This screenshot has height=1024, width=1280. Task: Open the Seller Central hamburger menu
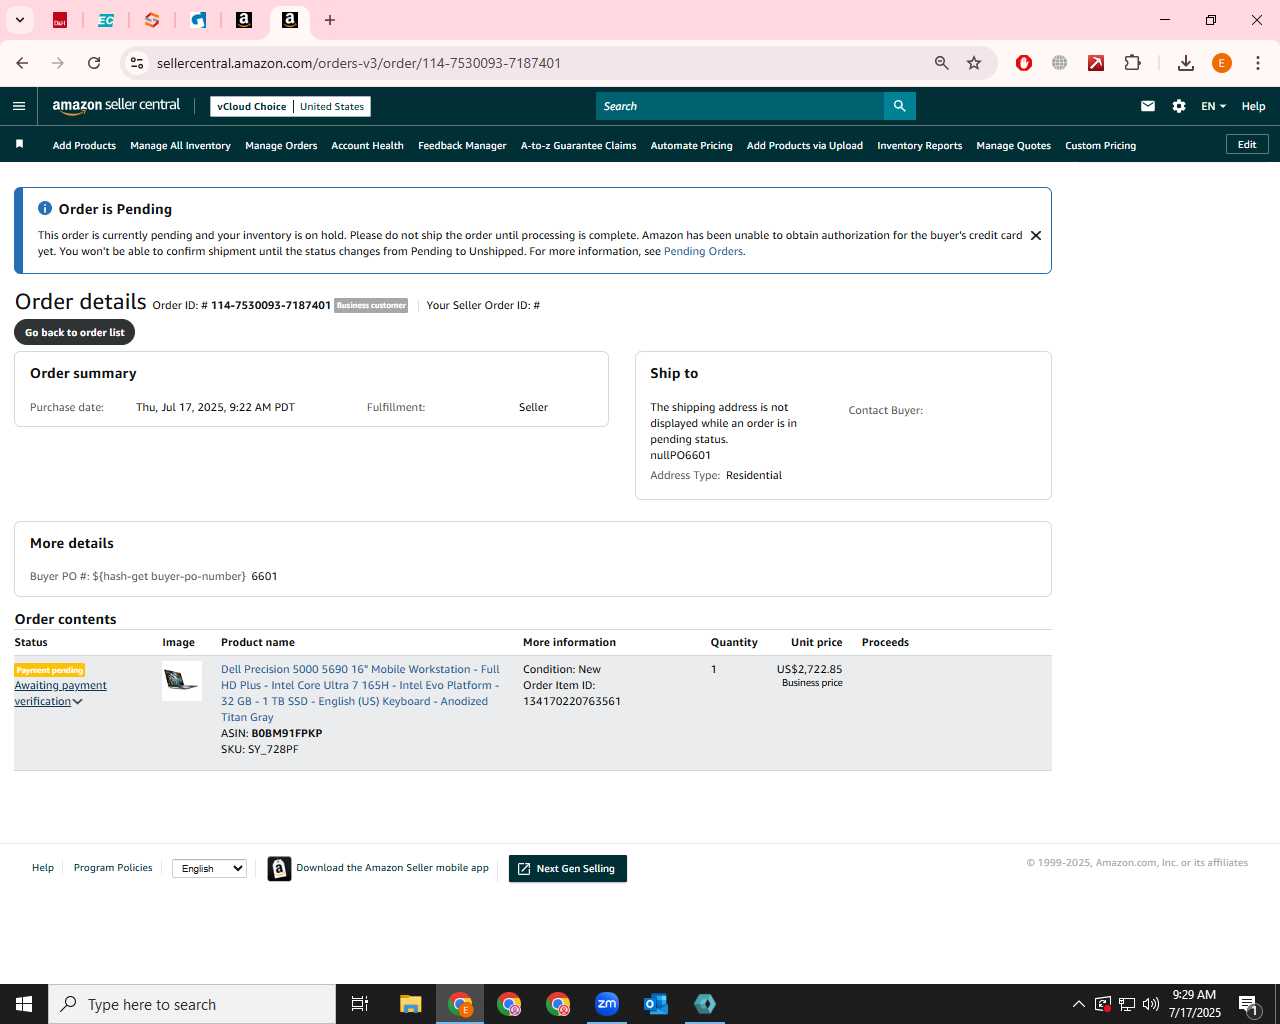coord(19,106)
